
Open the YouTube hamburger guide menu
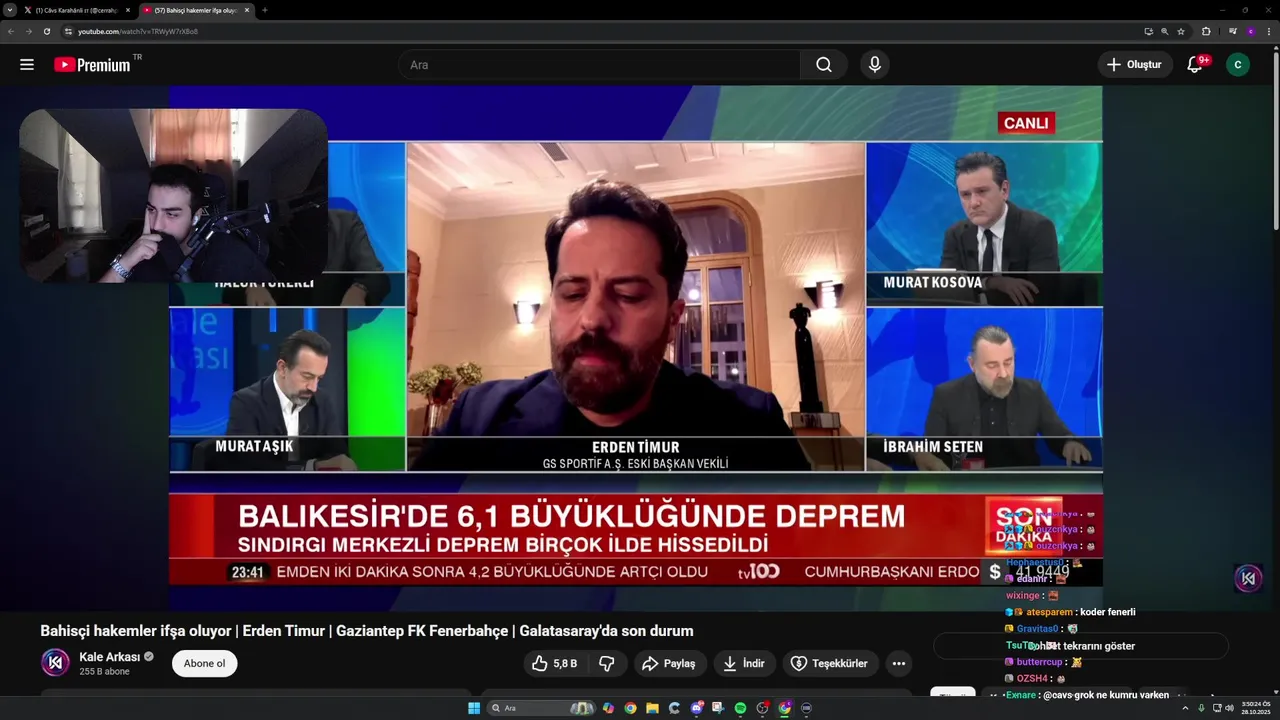click(x=27, y=65)
